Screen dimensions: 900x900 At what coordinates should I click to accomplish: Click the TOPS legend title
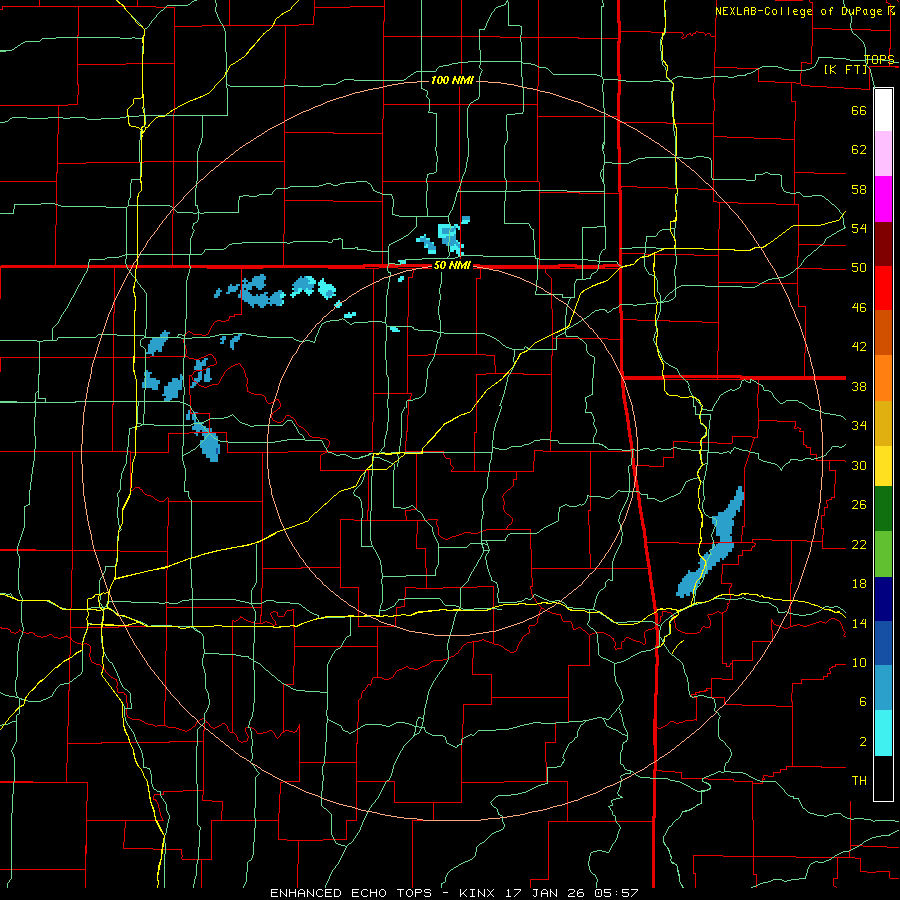pyautogui.click(x=879, y=59)
